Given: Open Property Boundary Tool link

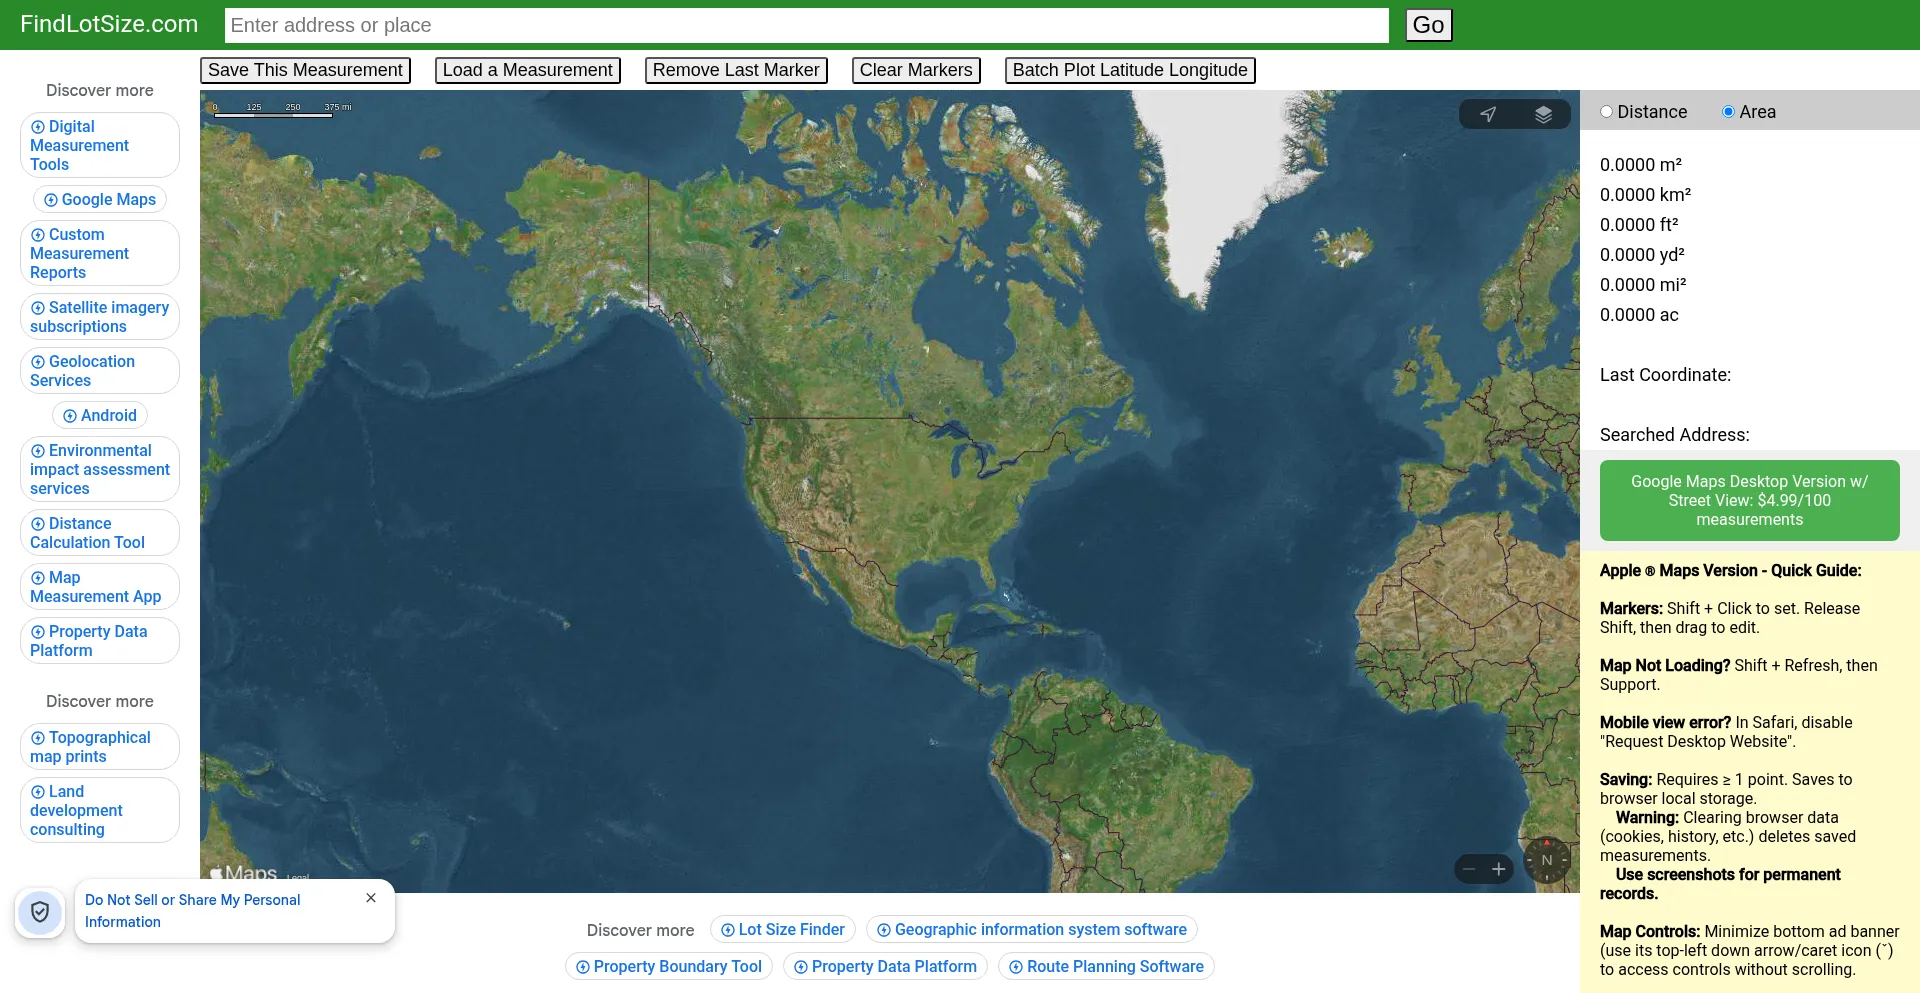Looking at the screenshot, I should [669, 967].
